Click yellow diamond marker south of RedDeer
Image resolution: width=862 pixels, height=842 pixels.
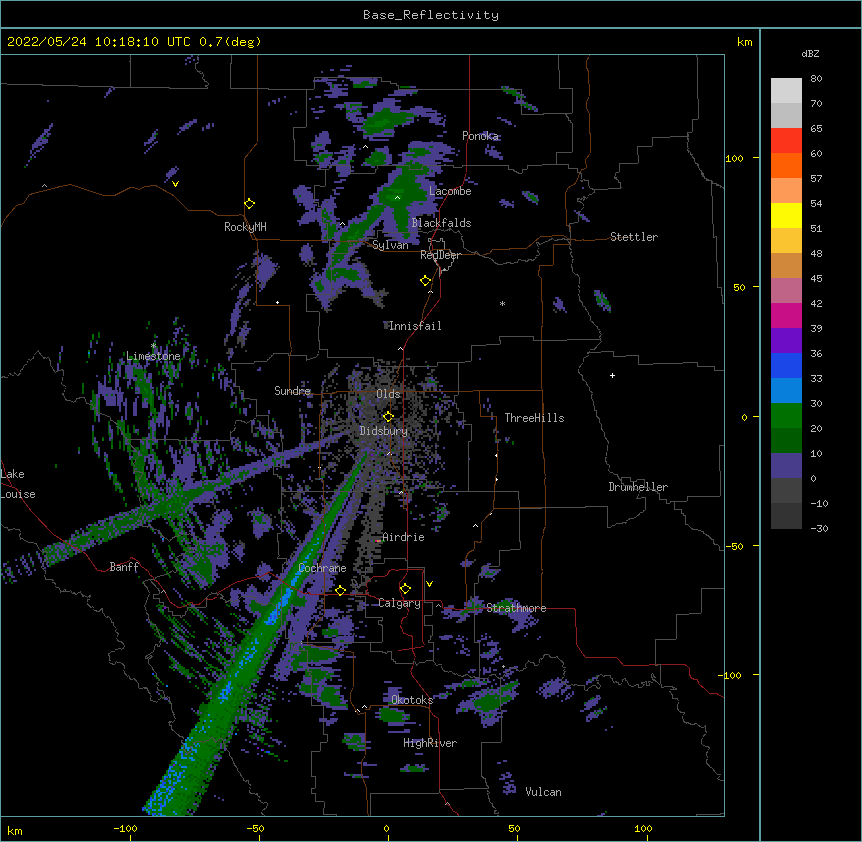tap(425, 281)
